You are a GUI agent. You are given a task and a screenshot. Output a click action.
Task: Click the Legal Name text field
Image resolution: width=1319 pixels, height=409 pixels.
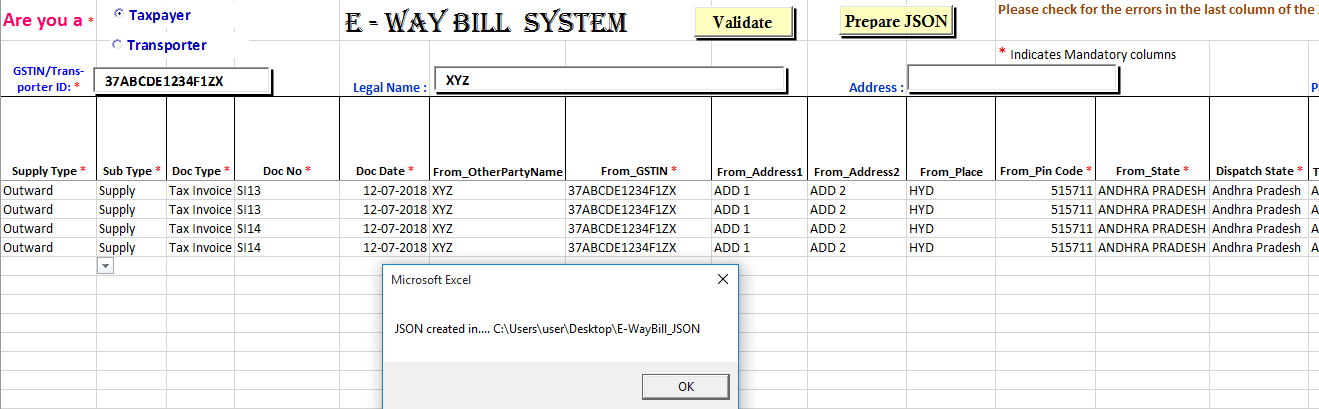click(x=610, y=80)
